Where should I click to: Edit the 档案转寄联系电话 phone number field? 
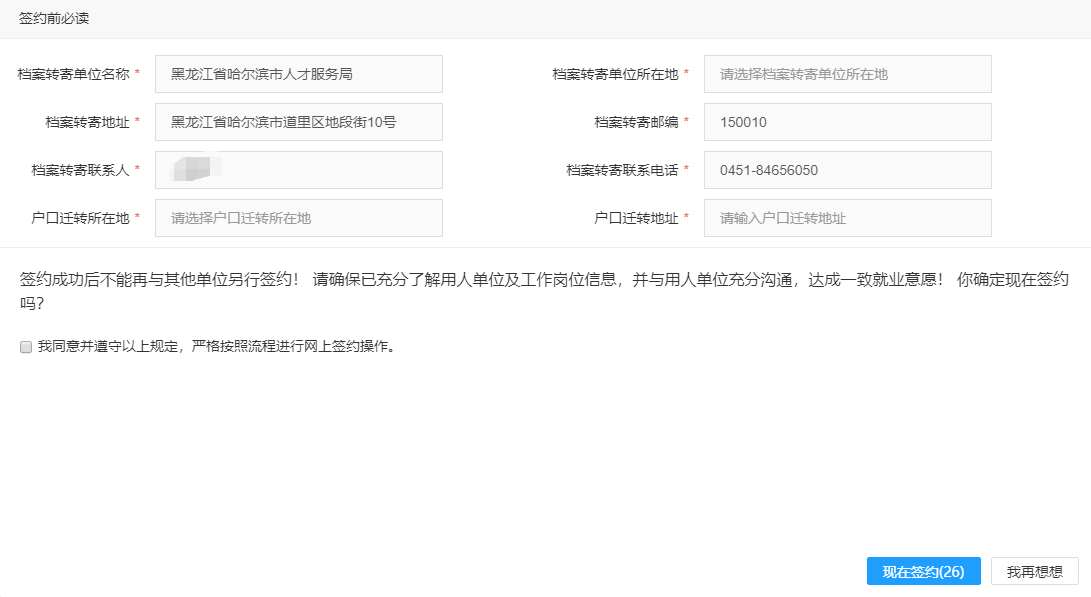[847, 170]
